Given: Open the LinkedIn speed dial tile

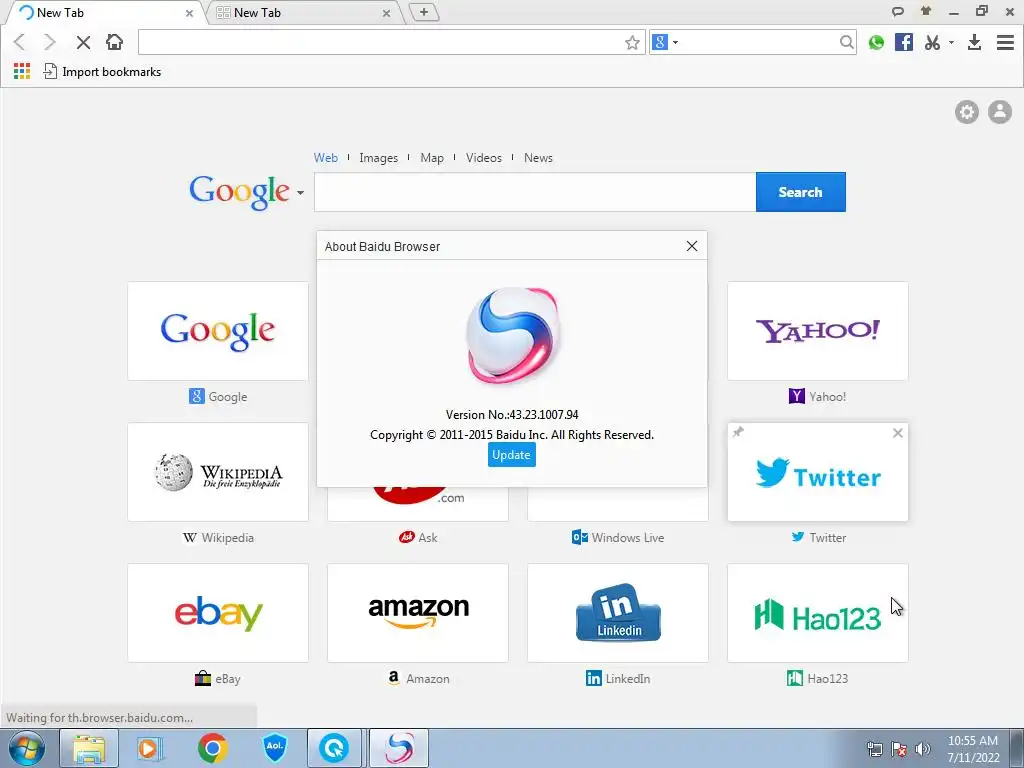Looking at the screenshot, I should [618, 613].
